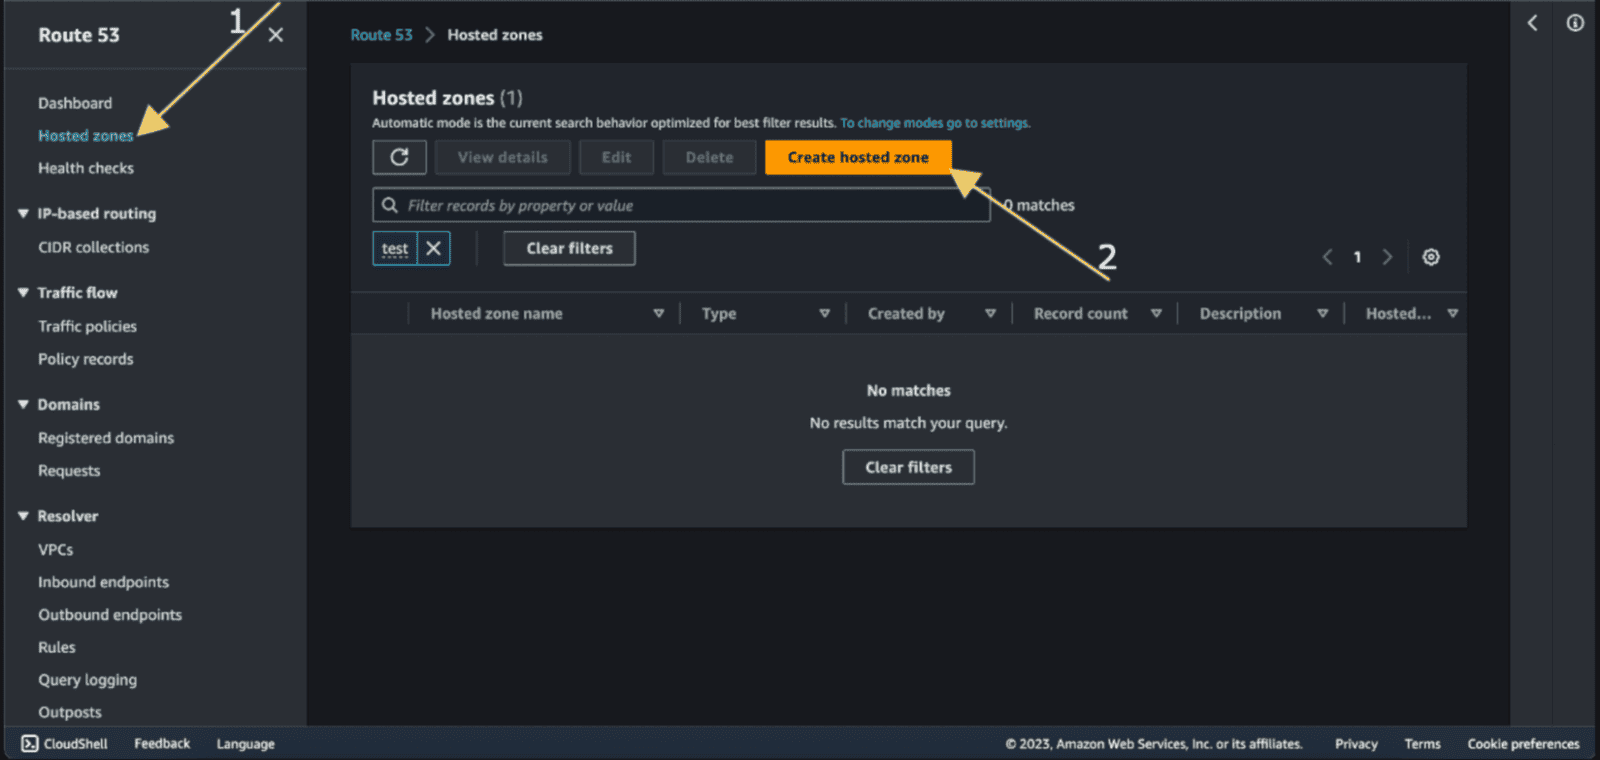The width and height of the screenshot is (1600, 760).
Task: Collapse the IP-based routing section
Action: [x=23, y=213]
